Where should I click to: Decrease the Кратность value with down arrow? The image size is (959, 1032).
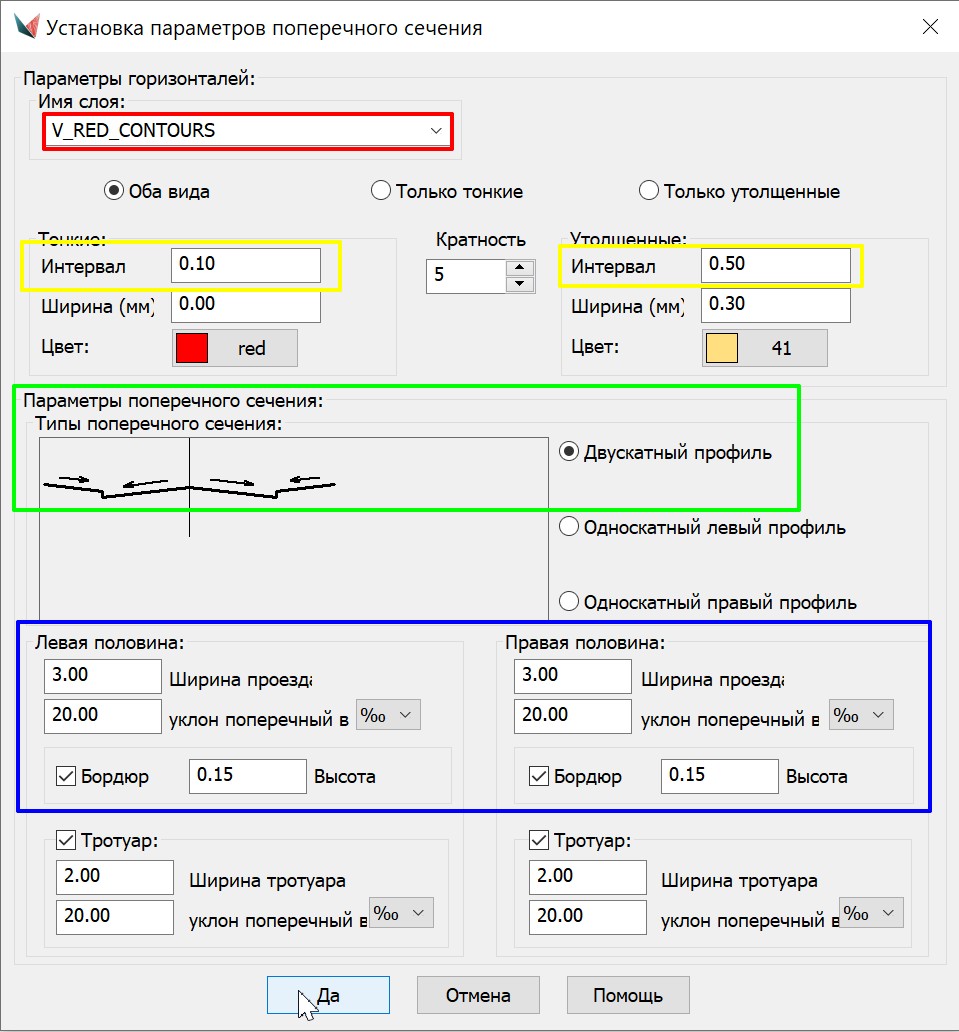click(518, 284)
